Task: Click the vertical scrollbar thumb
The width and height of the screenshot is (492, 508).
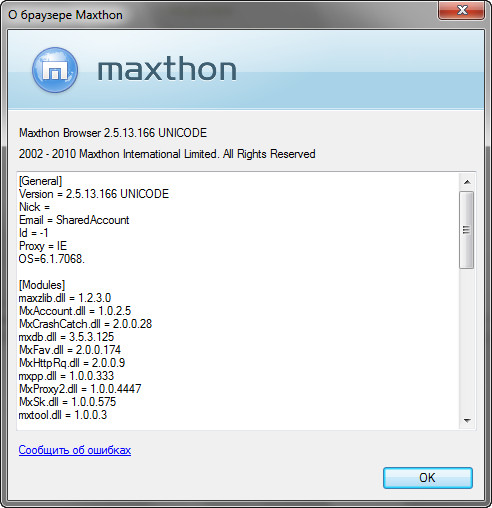Action: coord(466,230)
